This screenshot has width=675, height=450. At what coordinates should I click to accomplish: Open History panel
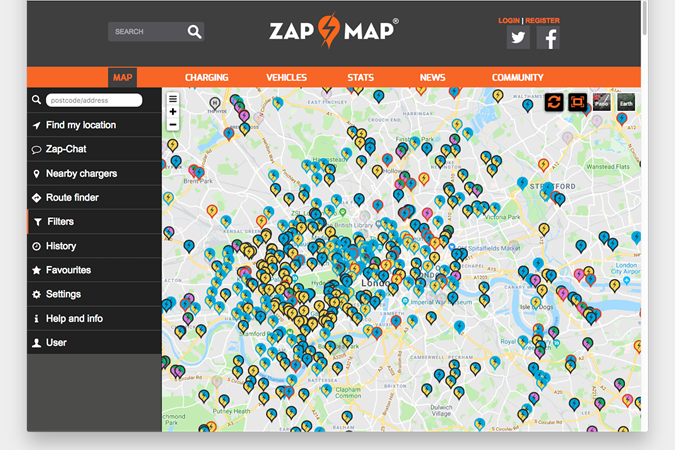tap(94, 246)
